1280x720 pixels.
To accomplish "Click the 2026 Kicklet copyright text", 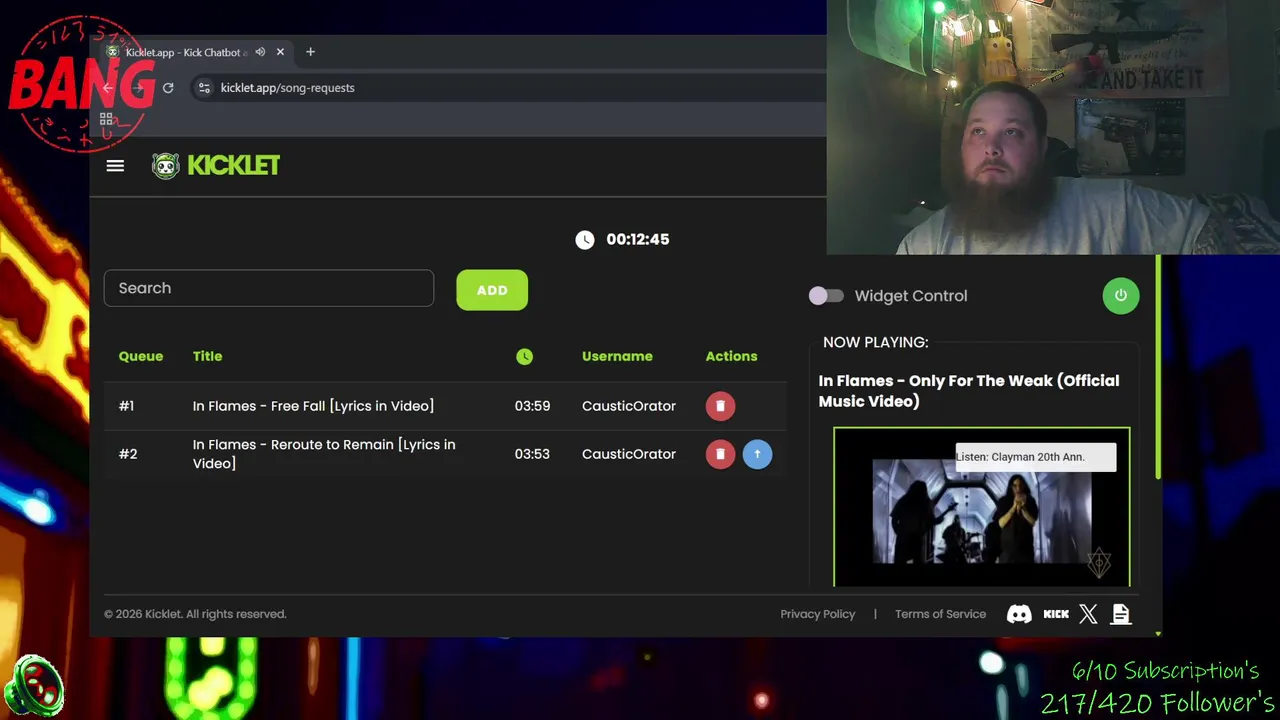I will pyautogui.click(x=195, y=614).
